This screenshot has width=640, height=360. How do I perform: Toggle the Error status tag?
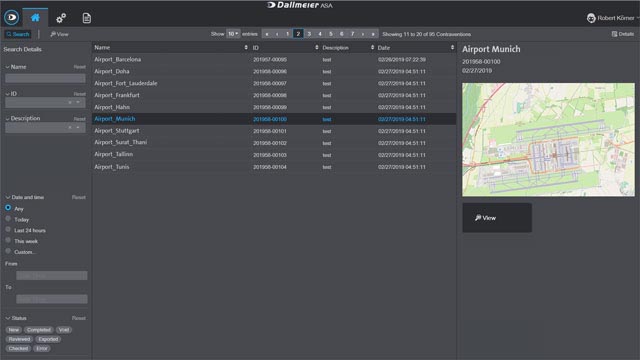click(x=42, y=349)
